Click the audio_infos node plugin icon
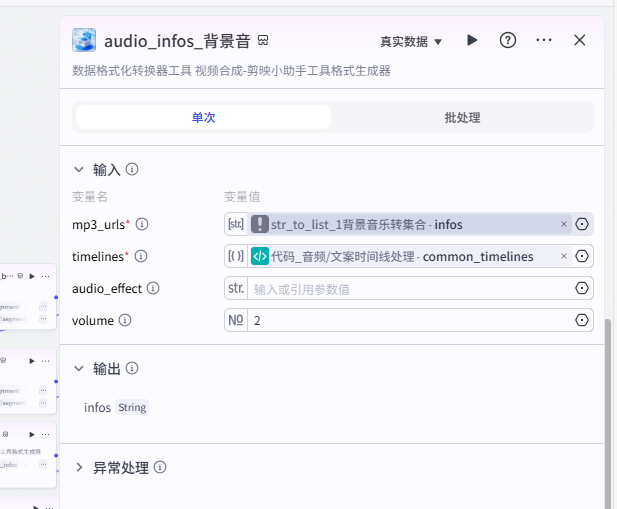This screenshot has width=617, height=509. 84,40
